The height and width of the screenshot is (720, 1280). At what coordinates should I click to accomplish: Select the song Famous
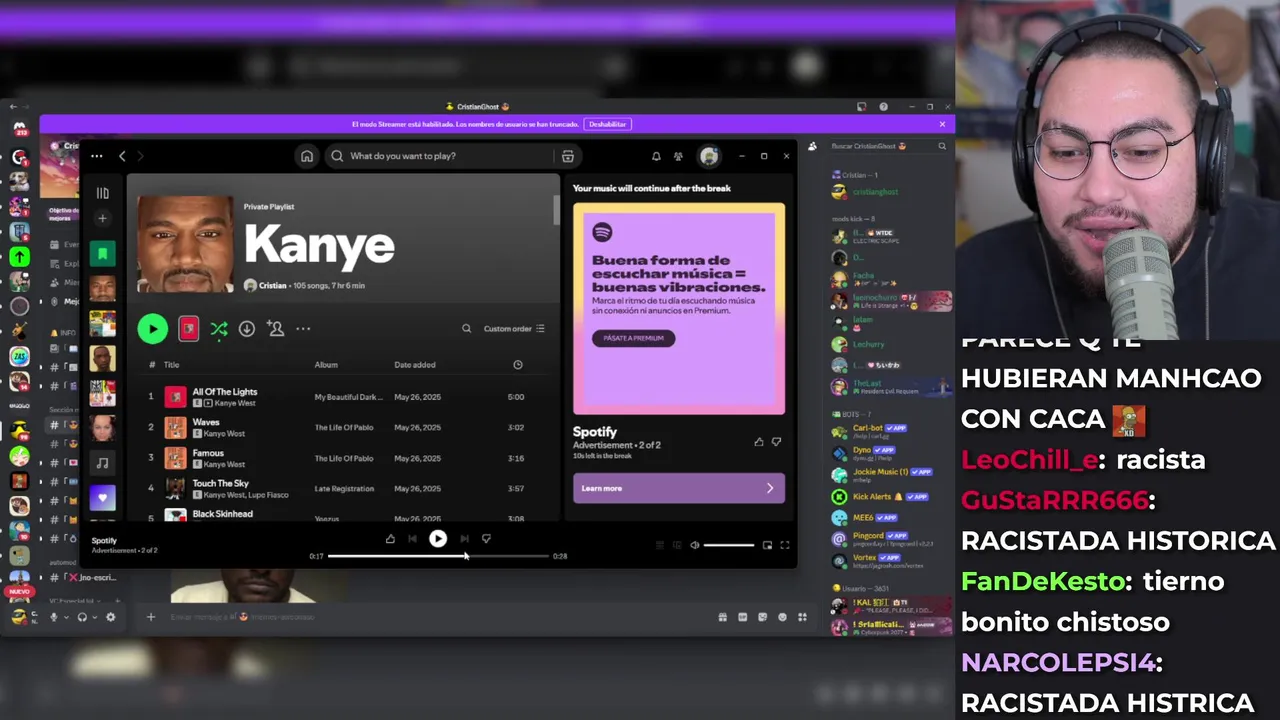click(208, 453)
